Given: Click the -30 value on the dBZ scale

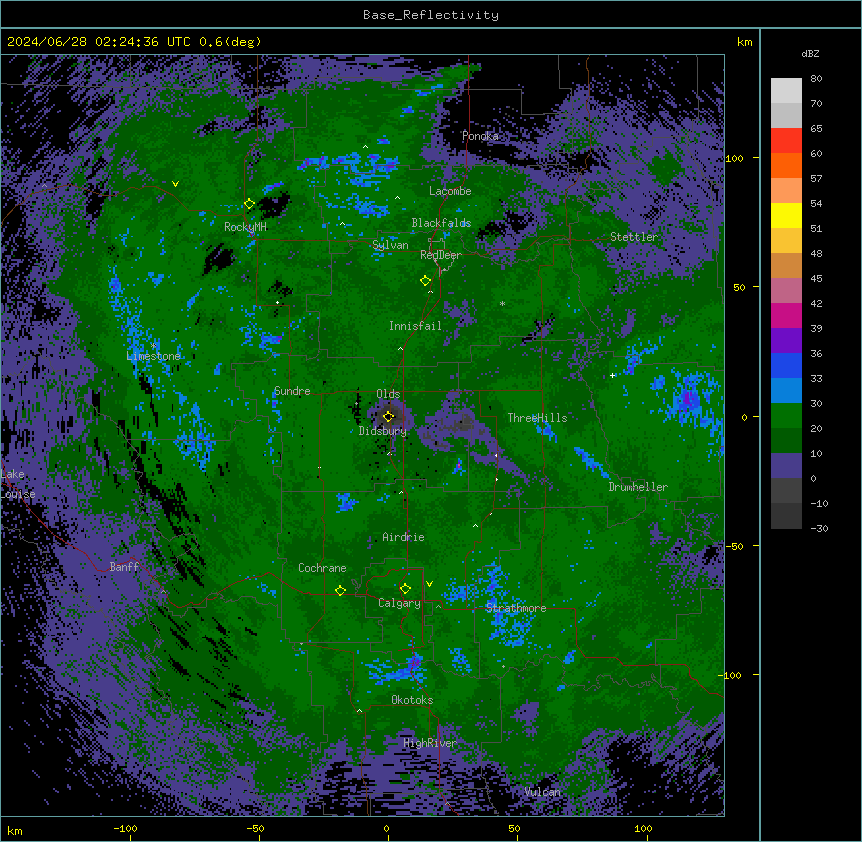Looking at the screenshot, I should tap(819, 529).
